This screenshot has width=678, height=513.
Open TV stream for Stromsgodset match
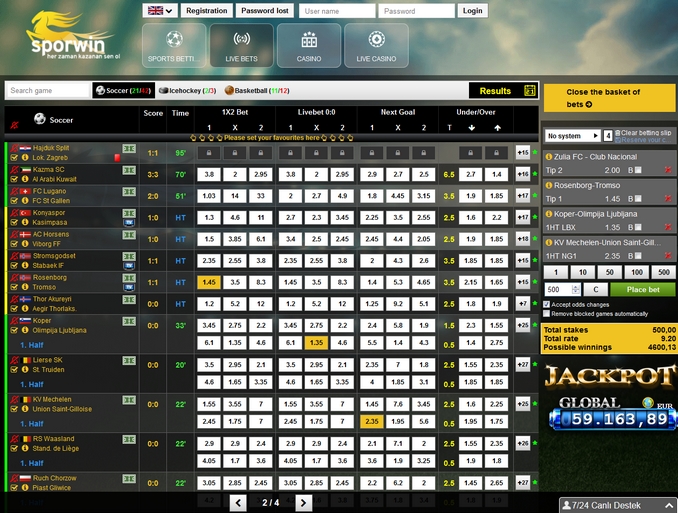129,266
